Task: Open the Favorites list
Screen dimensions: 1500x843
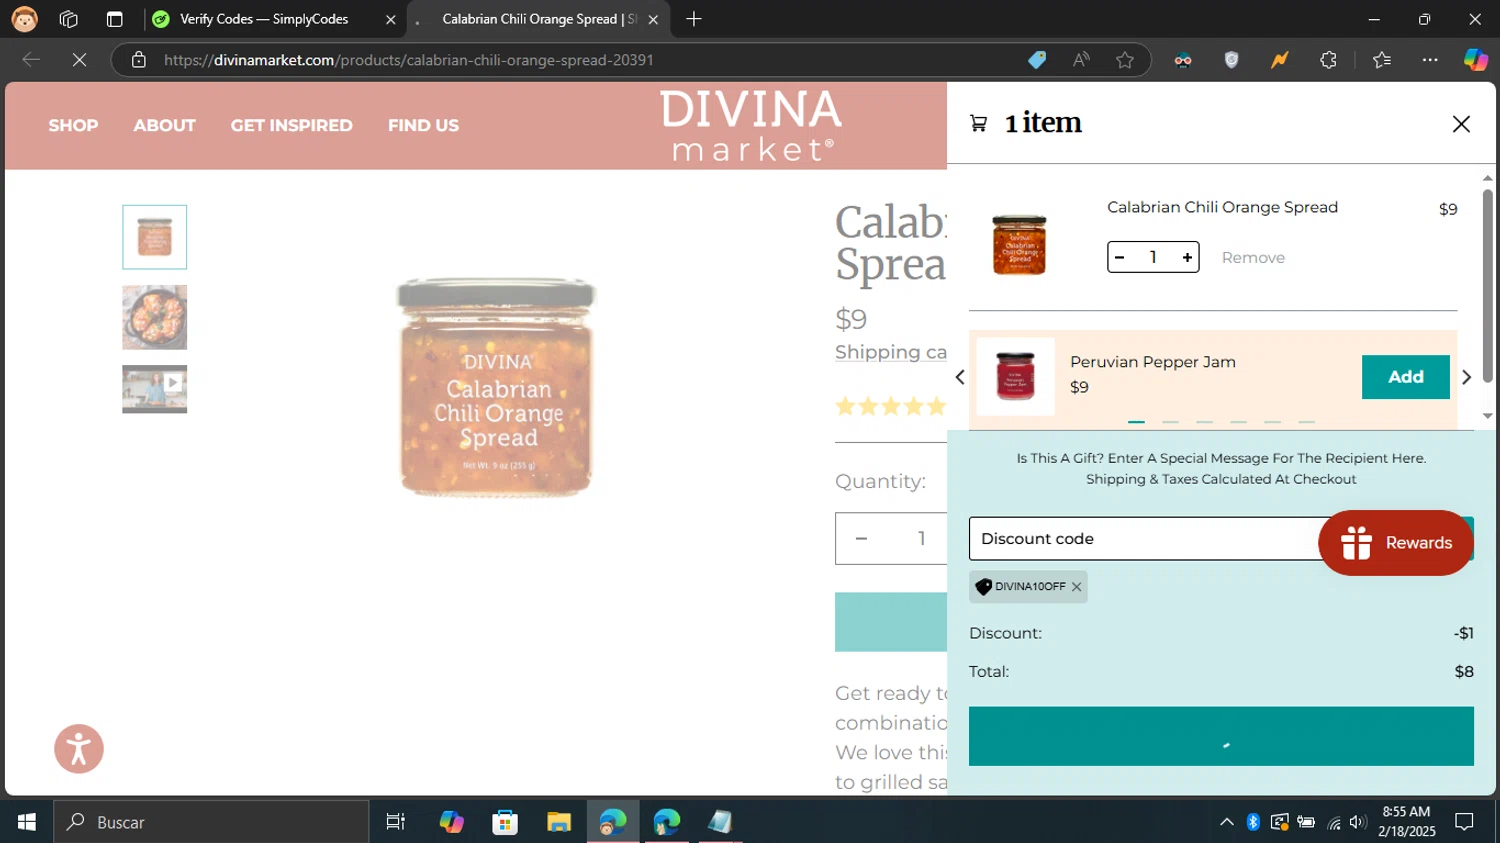Action: [1382, 60]
